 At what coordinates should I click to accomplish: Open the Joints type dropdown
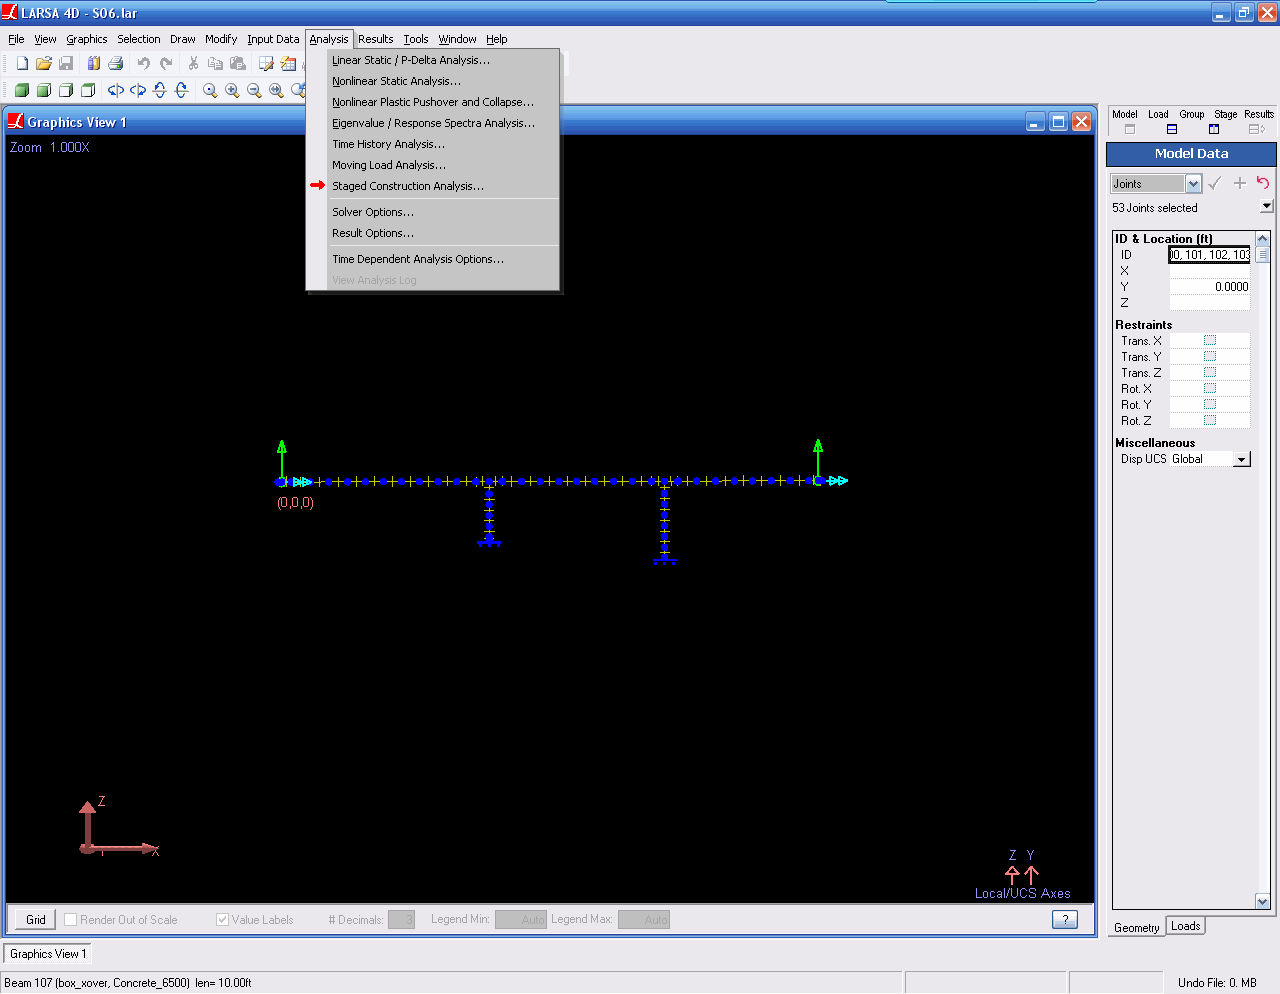1193,184
